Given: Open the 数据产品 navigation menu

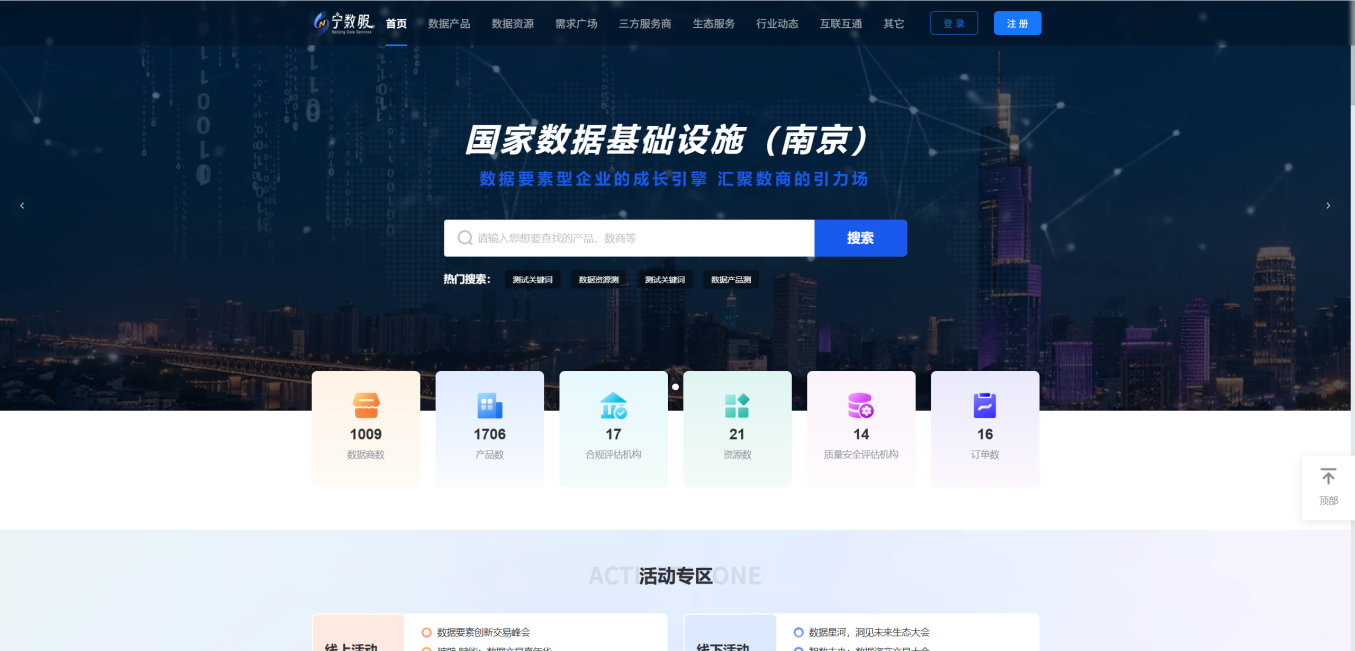Looking at the screenshot, I should click(x=449, y=24).
